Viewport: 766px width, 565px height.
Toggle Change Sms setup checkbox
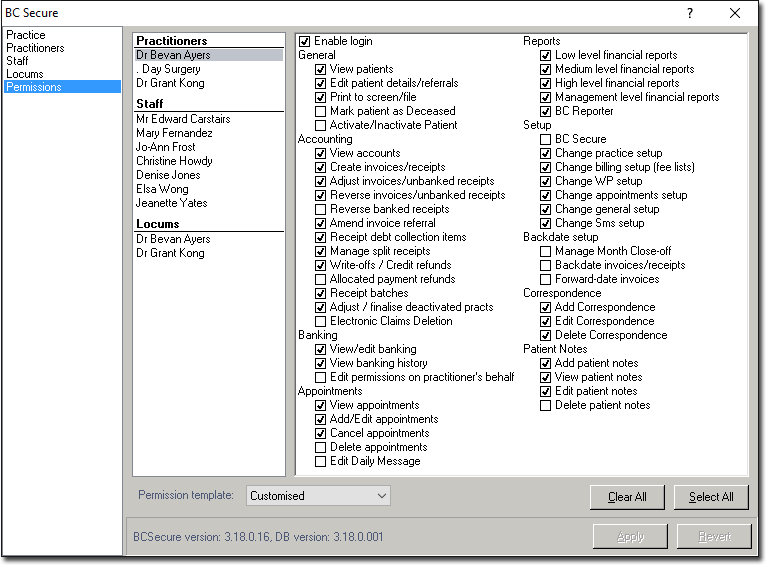click(x=546, y=224)
